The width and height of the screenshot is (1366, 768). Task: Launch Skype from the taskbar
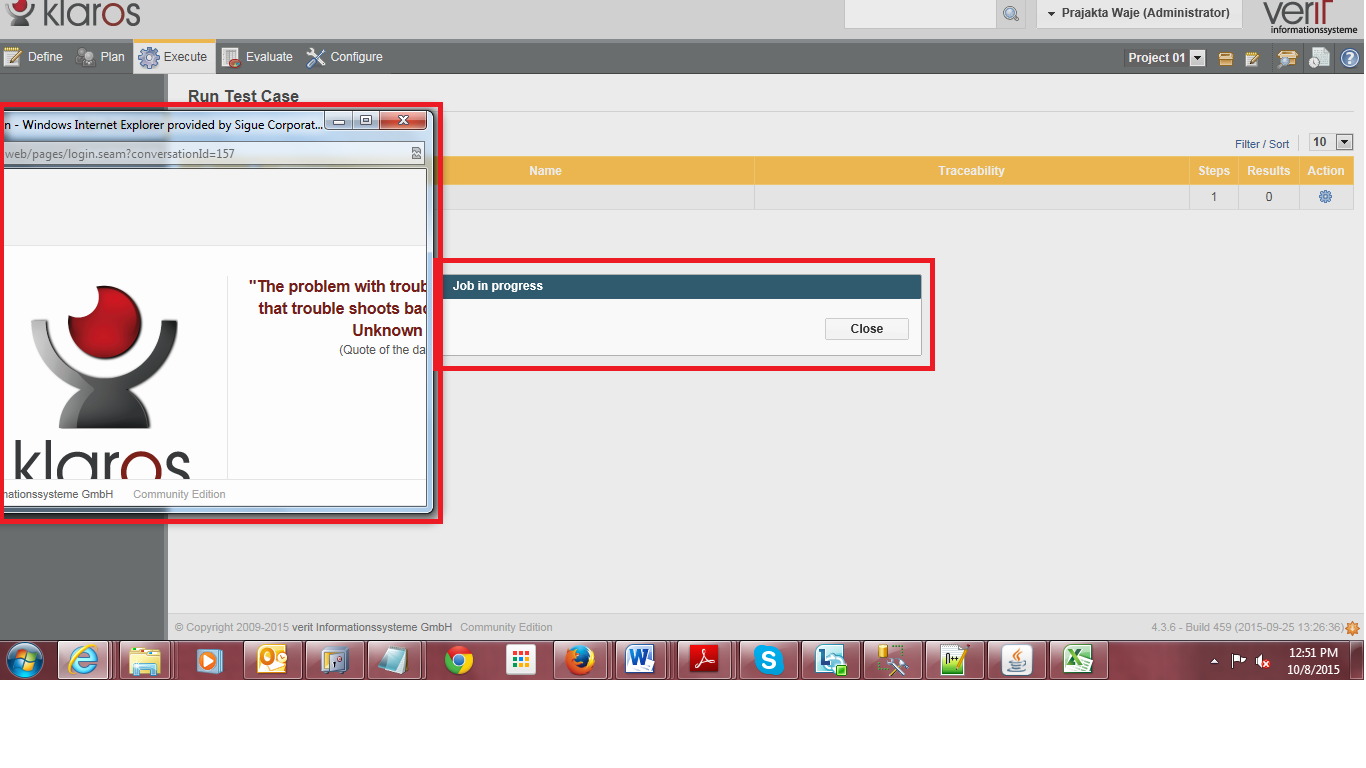click(768, 661)
